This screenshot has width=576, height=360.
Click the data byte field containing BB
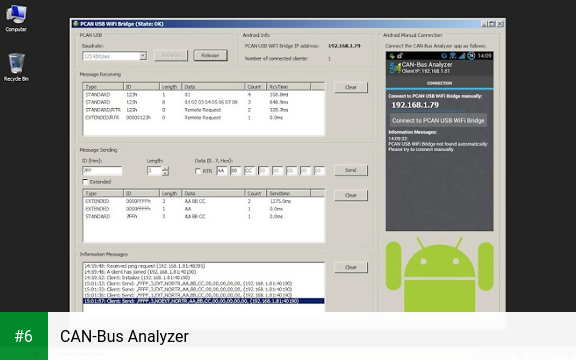pyautogui.click(x=235, y=171)
